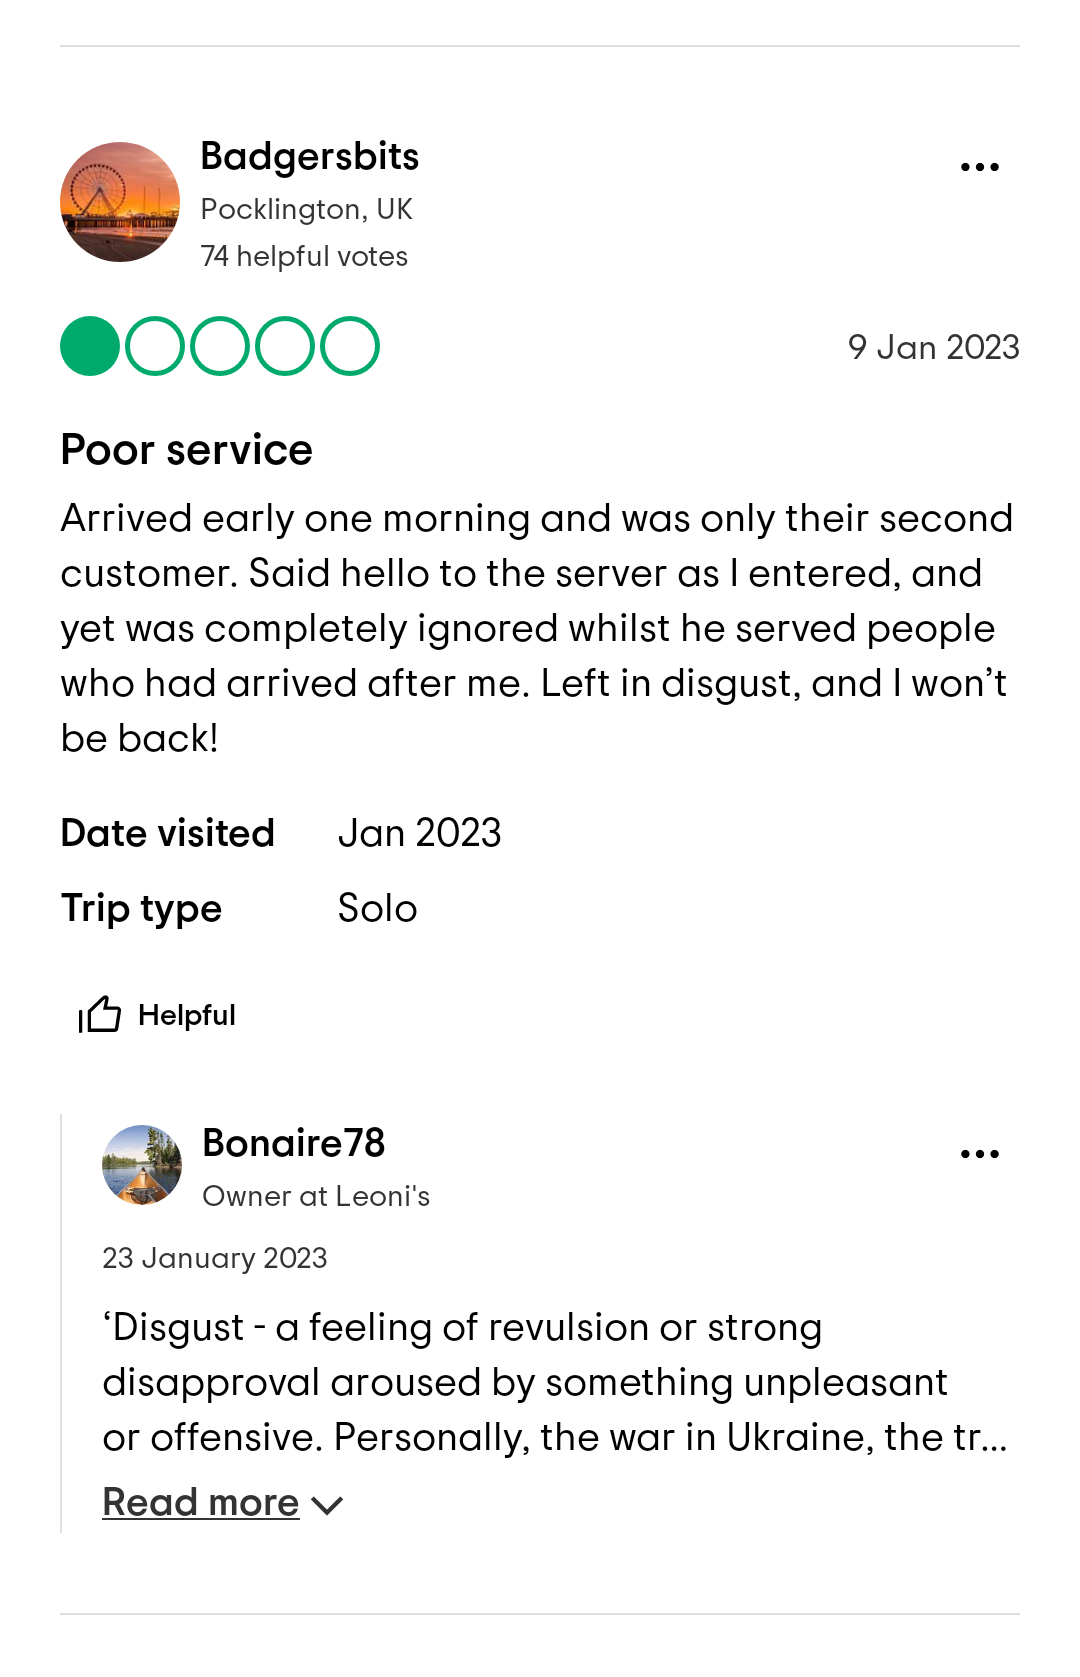This screenshot has height=1677, width=1080.
Task: Open Badgersbits review options three-dot menu
Action: [x=979, y=167]
